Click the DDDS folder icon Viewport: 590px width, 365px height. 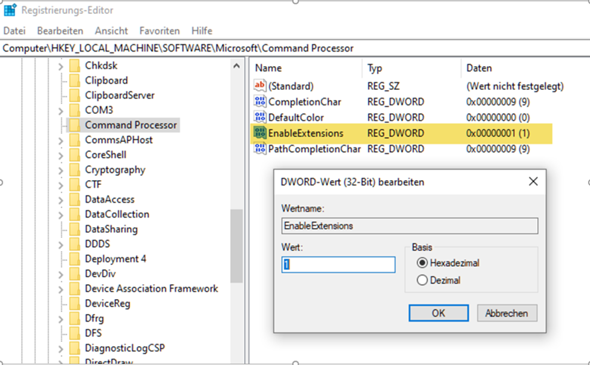pyautogui.click(x=75, y=244)
